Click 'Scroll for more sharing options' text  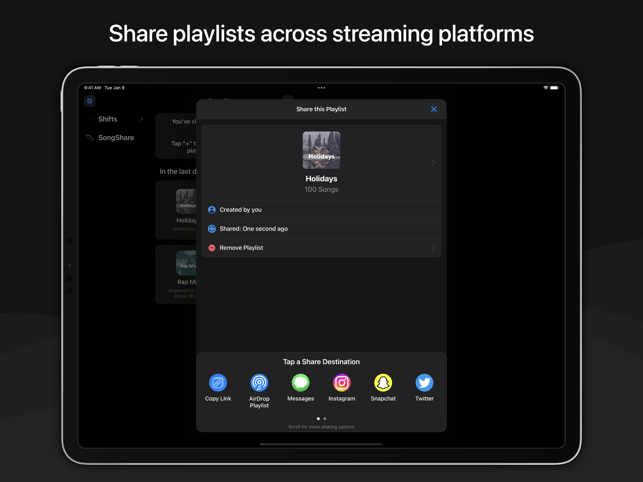tap(322, 427)
